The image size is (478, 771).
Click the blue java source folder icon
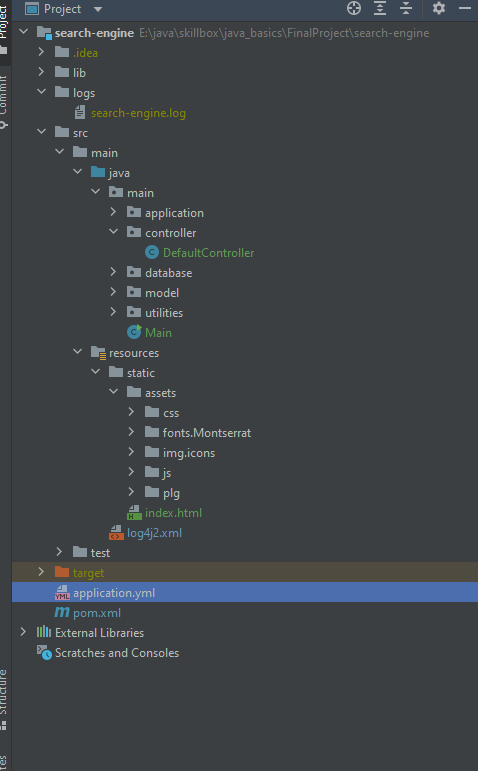[98, 172]
